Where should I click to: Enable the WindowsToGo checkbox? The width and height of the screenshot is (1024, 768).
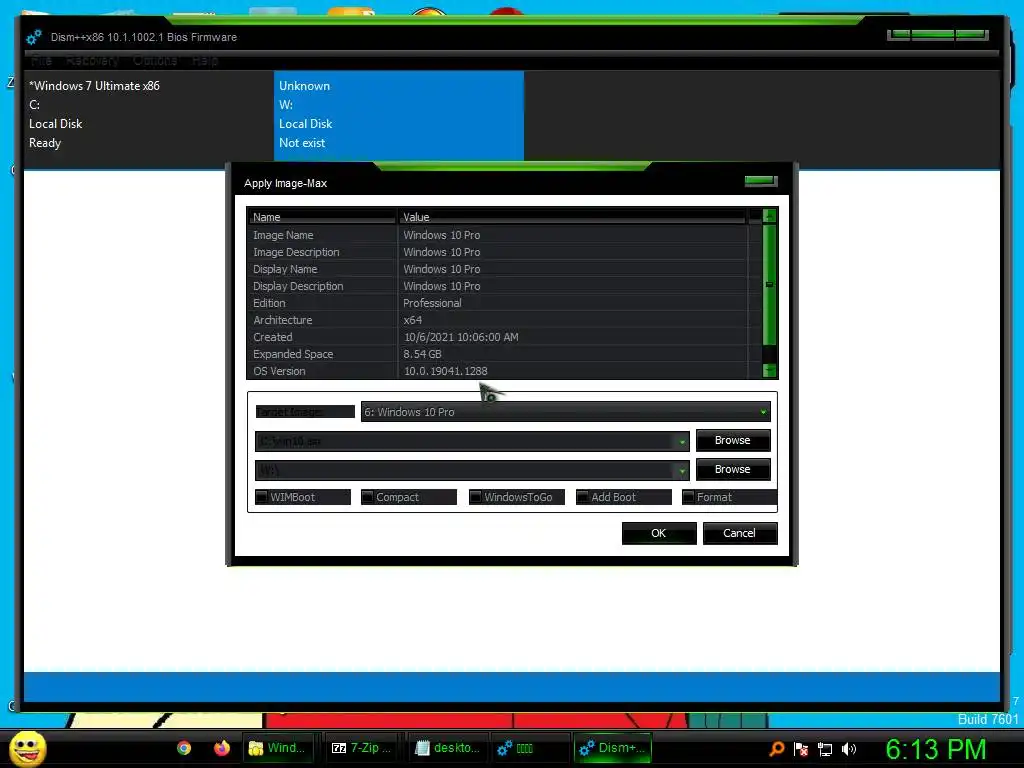[x=475, y=497]
